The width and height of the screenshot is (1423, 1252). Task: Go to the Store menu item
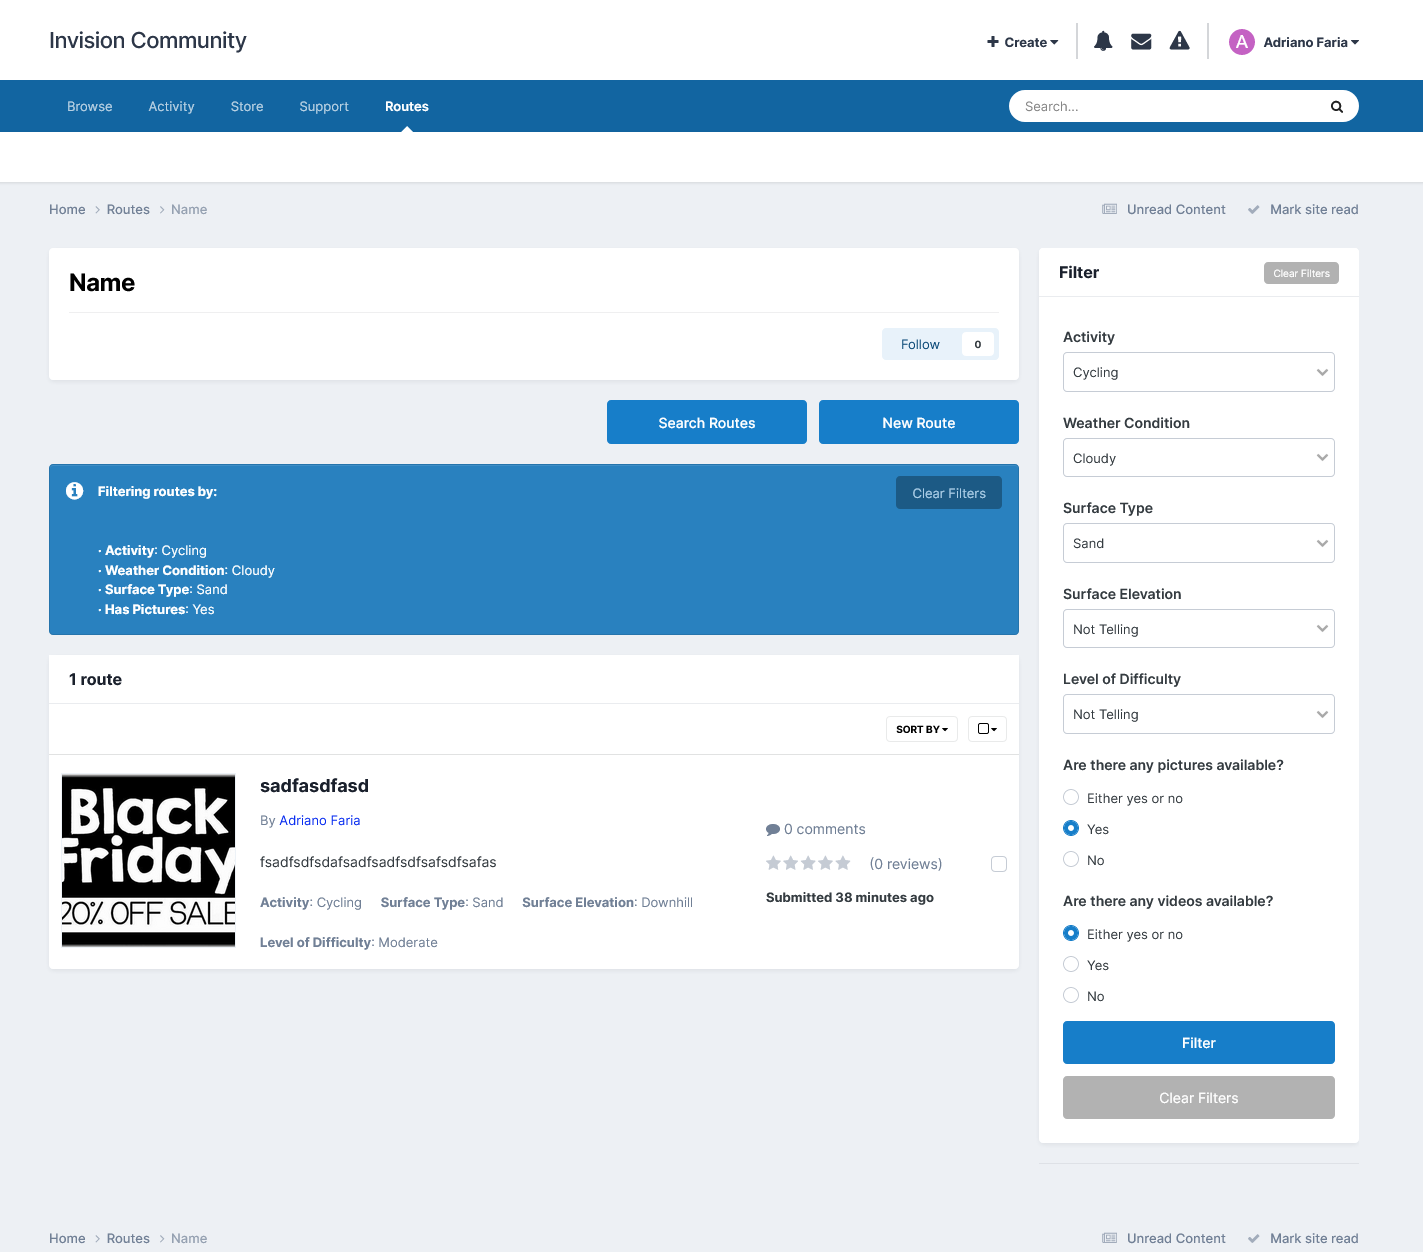point(247,106)
